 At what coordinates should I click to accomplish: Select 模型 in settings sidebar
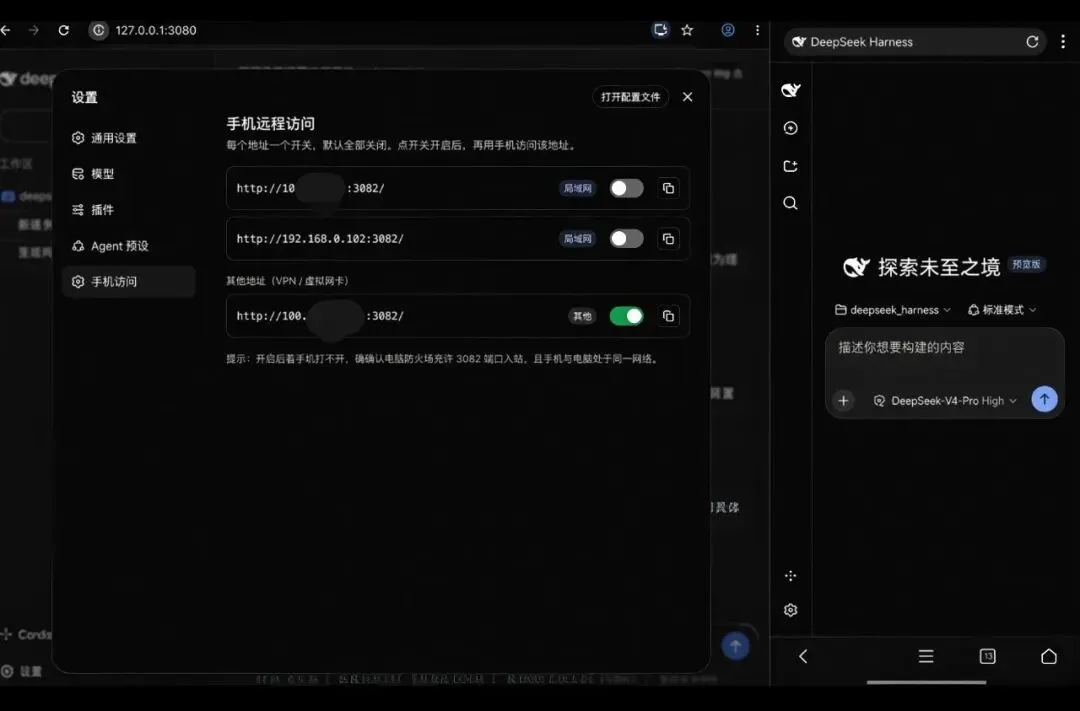pos(129,174)
